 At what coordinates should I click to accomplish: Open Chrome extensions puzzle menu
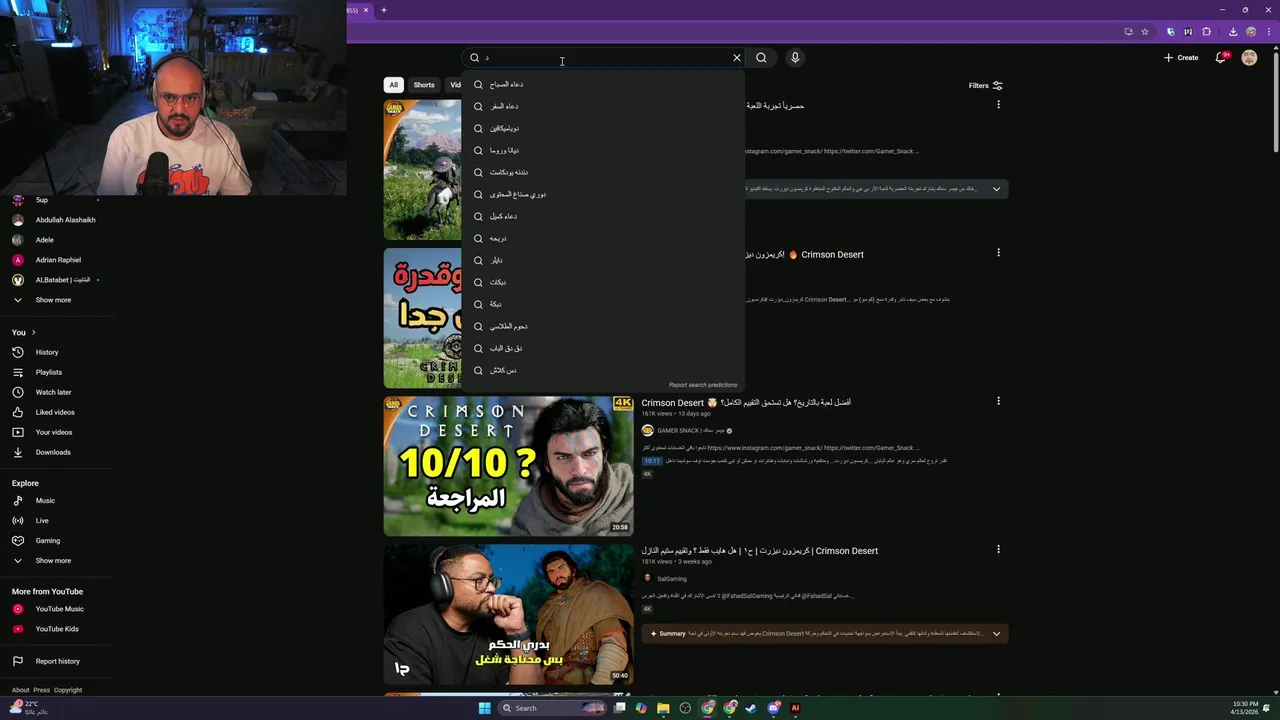pos(1207,32)
